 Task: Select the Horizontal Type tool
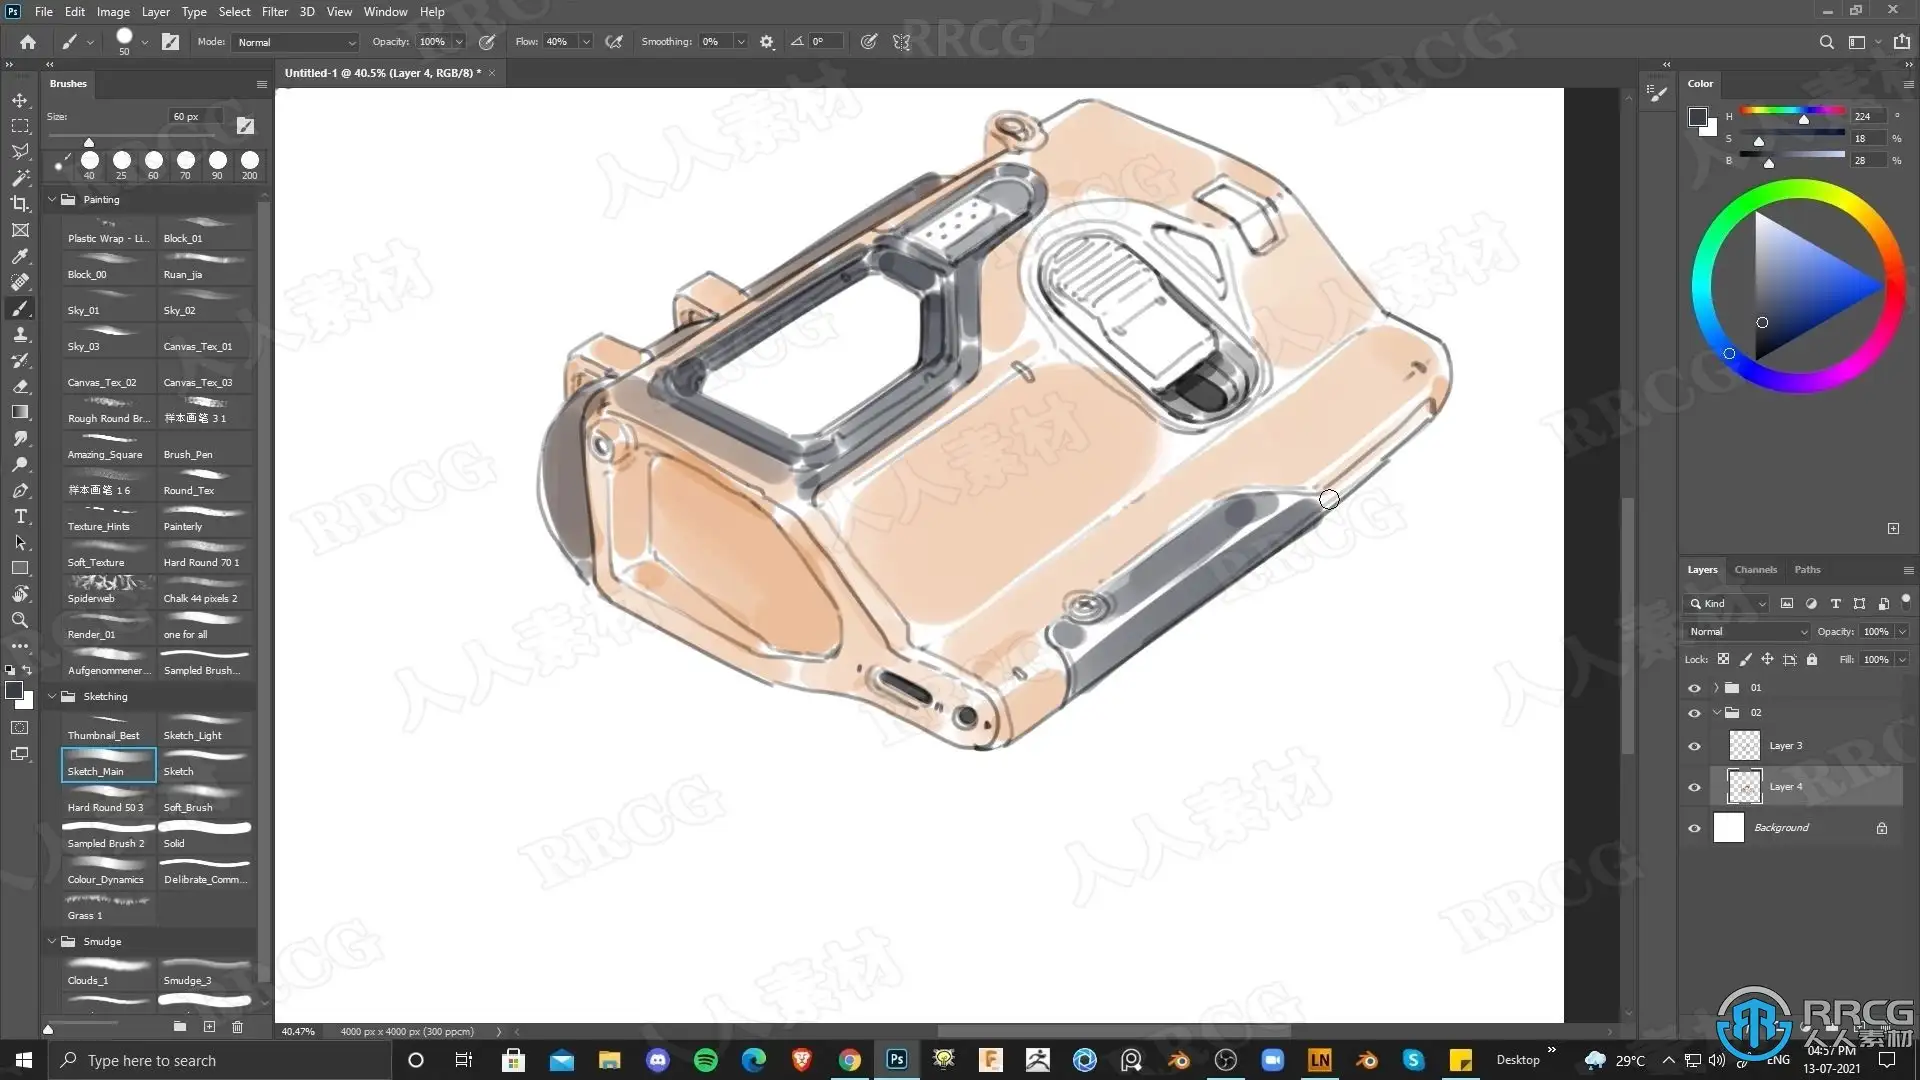pyautogui.click(x=20, y=516)
